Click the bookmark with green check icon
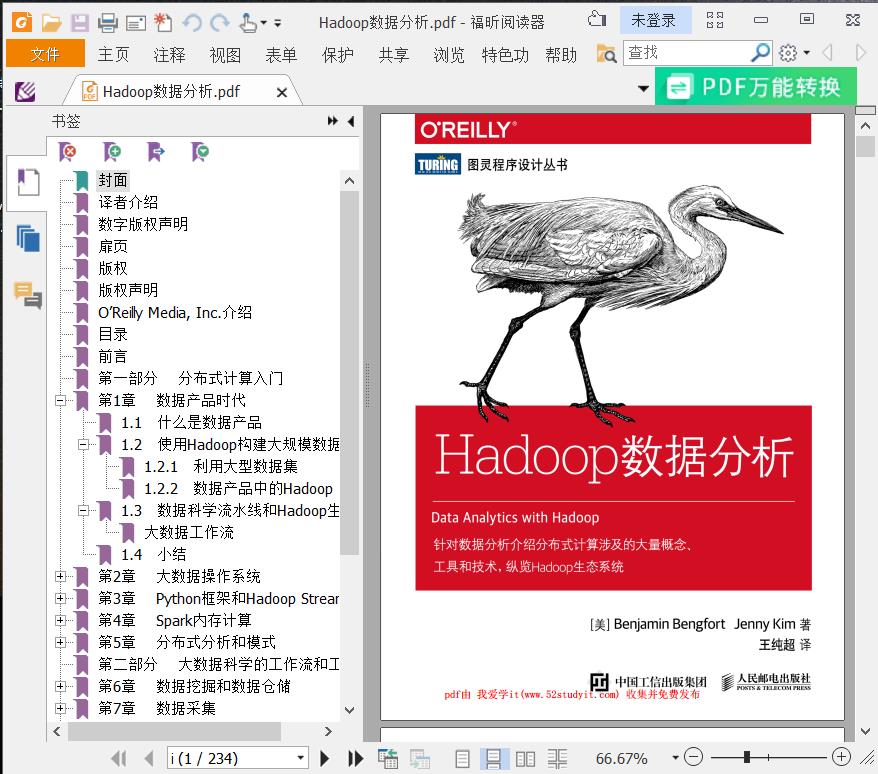The width and height of the screenshot is (878, 774). point(200,151)
